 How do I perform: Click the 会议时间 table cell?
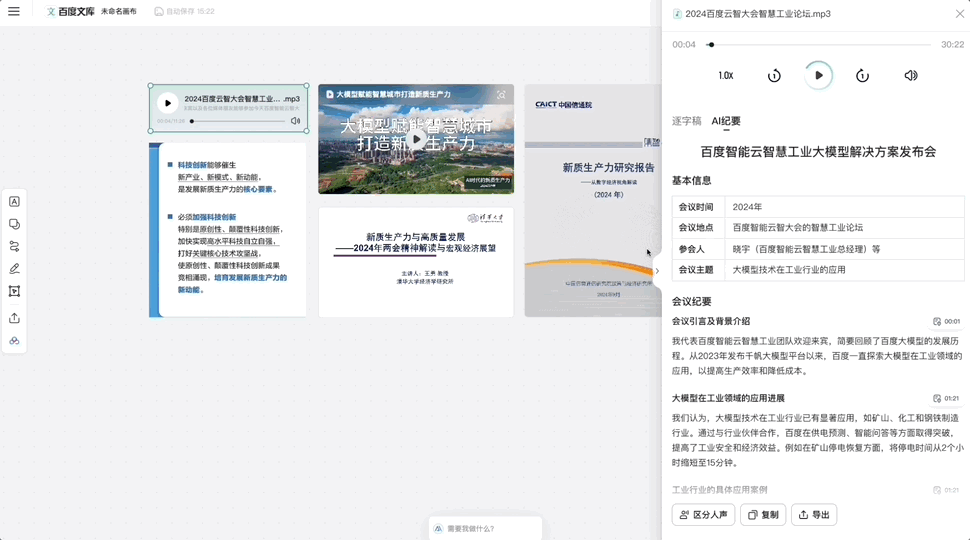click(698, 207)
